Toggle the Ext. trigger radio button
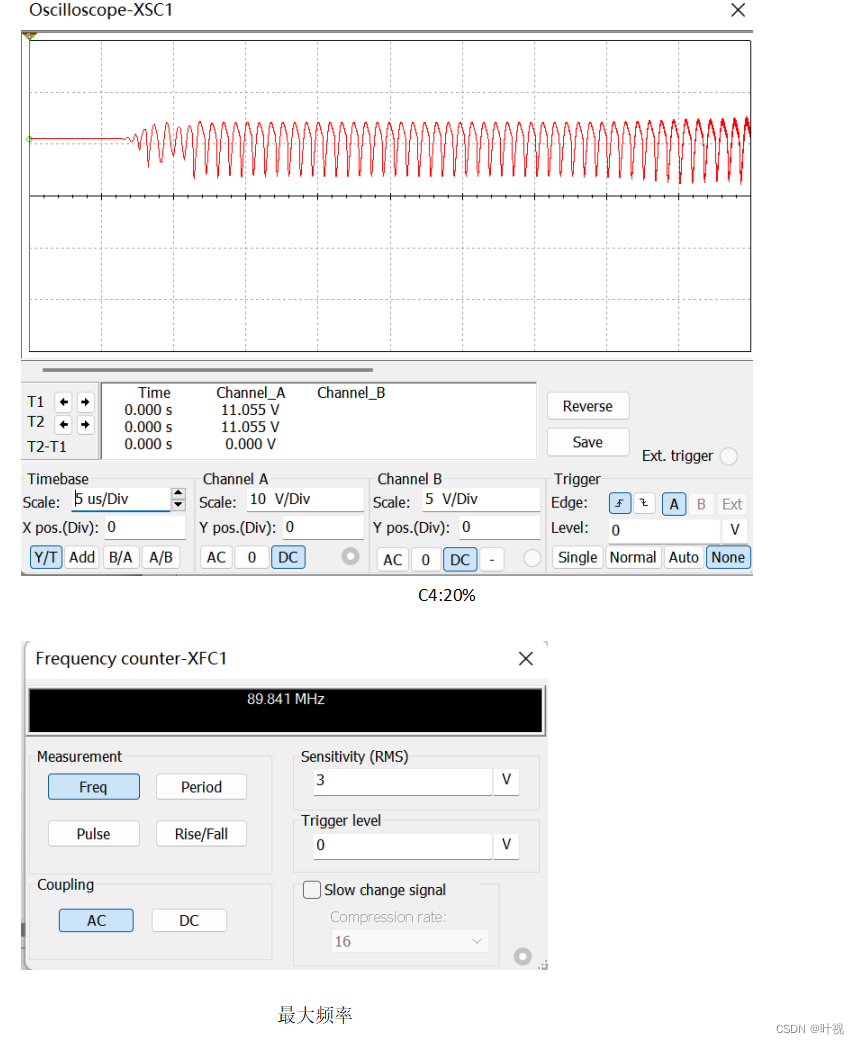Image resolution: width=859 pixels, height=1044 pixels. pyautogui.click(x=729, y=456)
